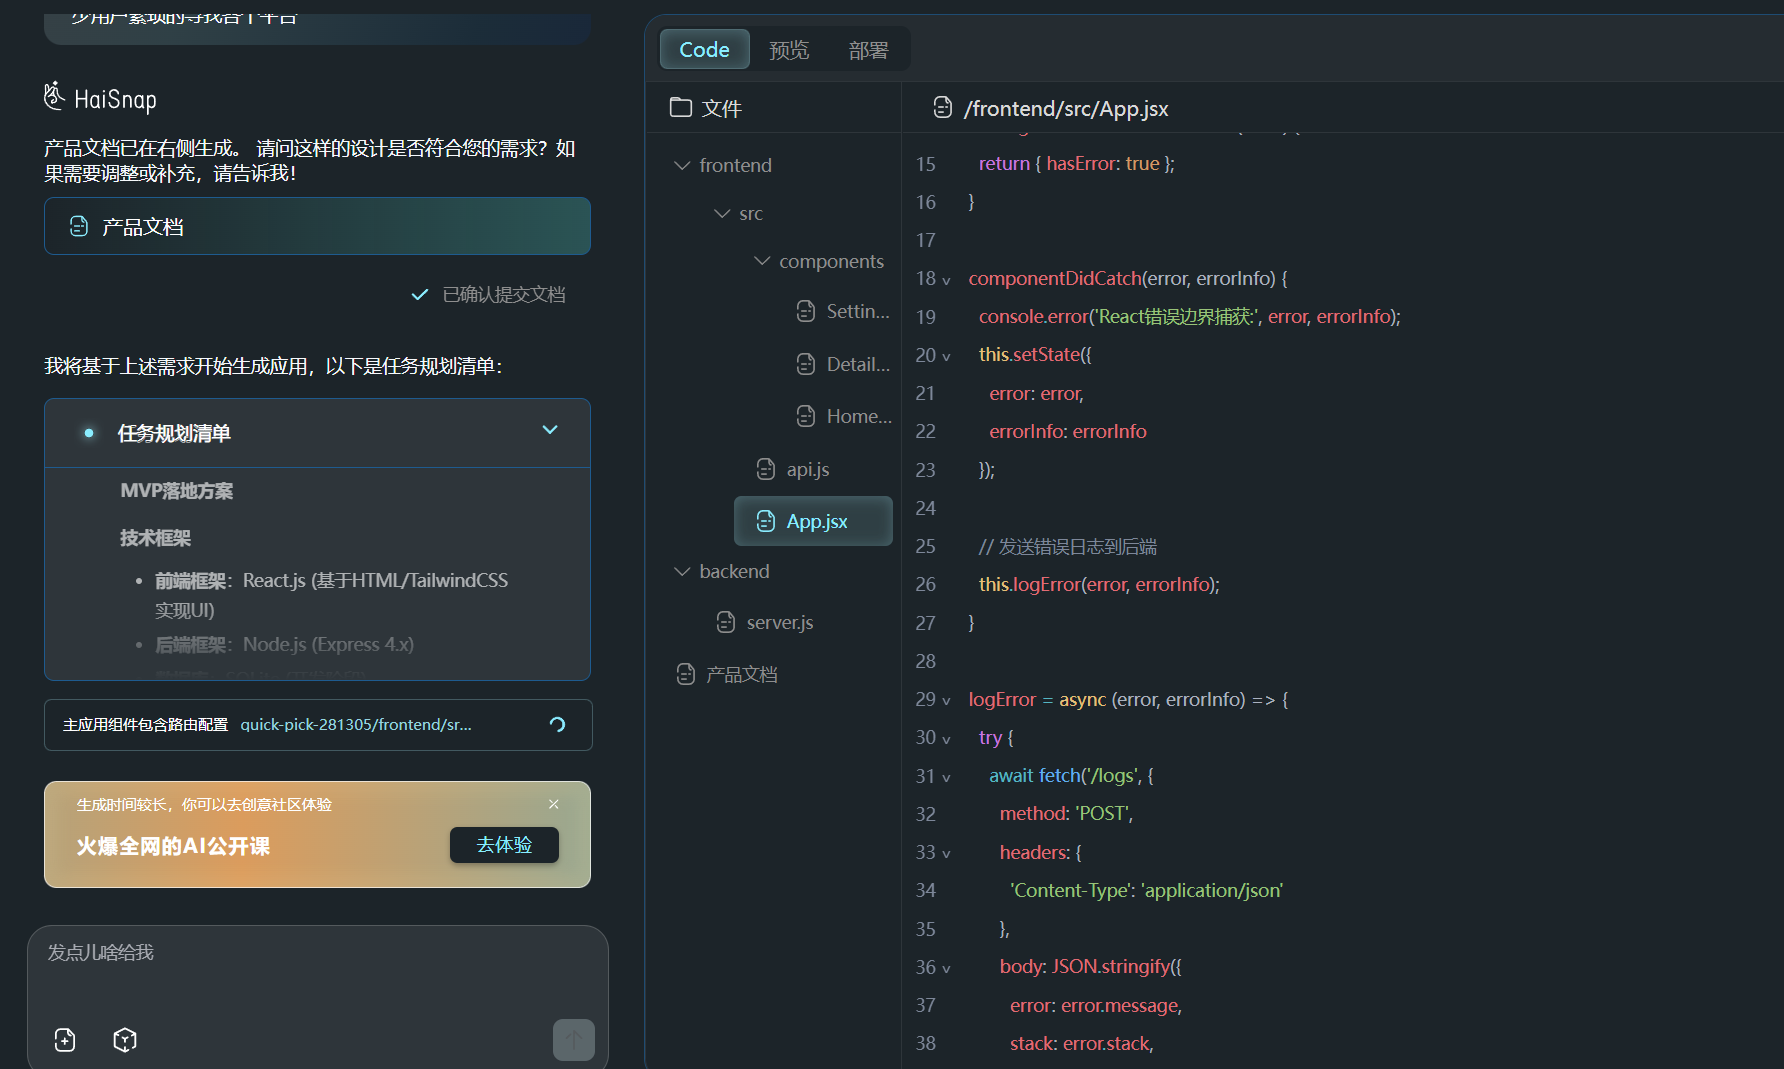
Task: Click the api.js file icon
Action: pyautogui.click(x=765, y=469)
